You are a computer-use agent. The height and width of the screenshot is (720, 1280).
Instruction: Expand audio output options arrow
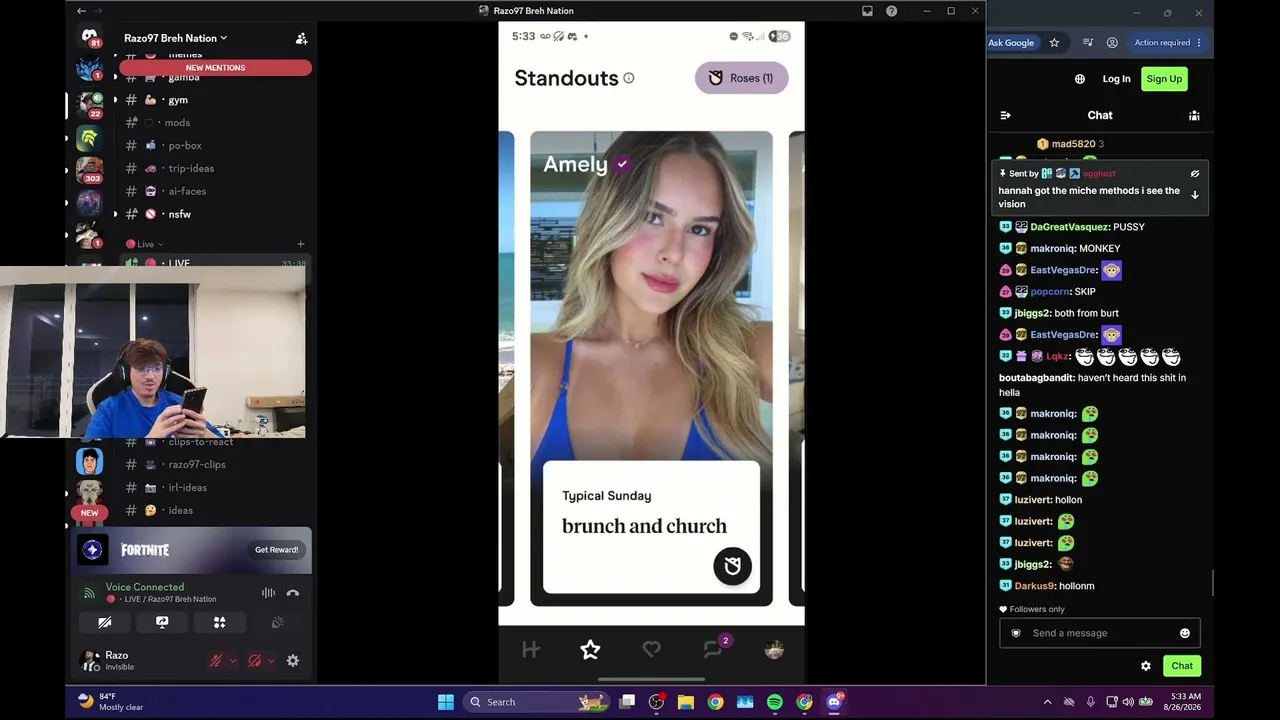pyautogui.click(x=271, y=661)
